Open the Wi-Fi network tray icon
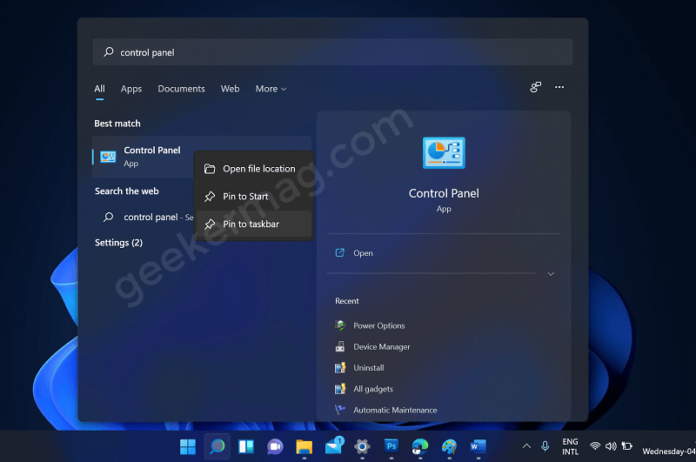Viewport: 696px width, 462px height. (595, 446)
